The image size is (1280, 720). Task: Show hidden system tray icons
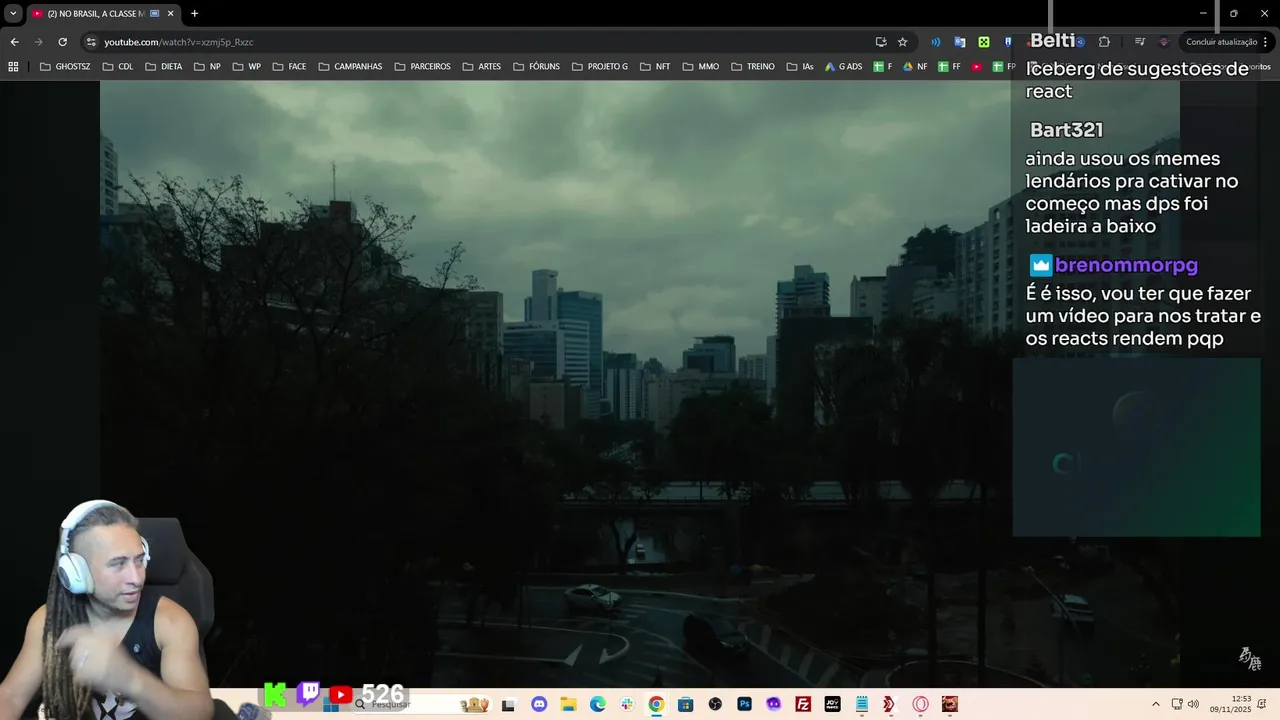pyautogui.click(x=1156, y=704)
